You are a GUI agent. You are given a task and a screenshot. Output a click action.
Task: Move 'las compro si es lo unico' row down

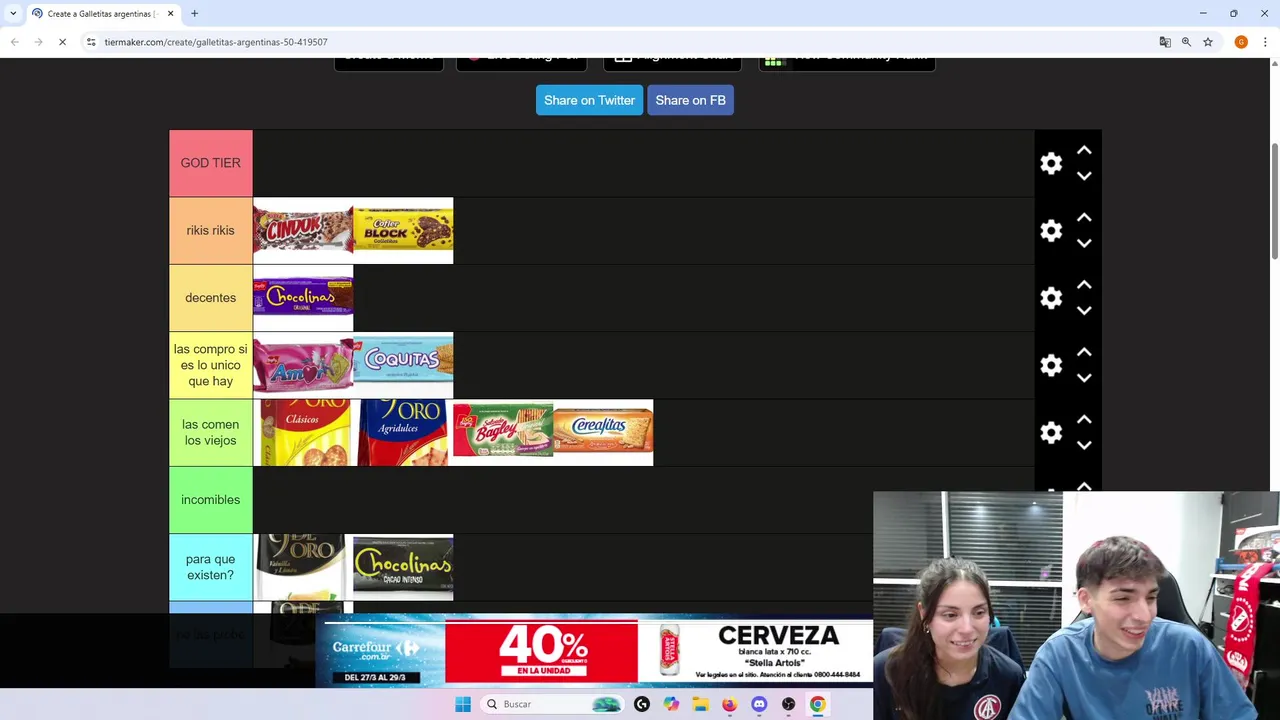pyautogui.click(x=1084, y=378)
